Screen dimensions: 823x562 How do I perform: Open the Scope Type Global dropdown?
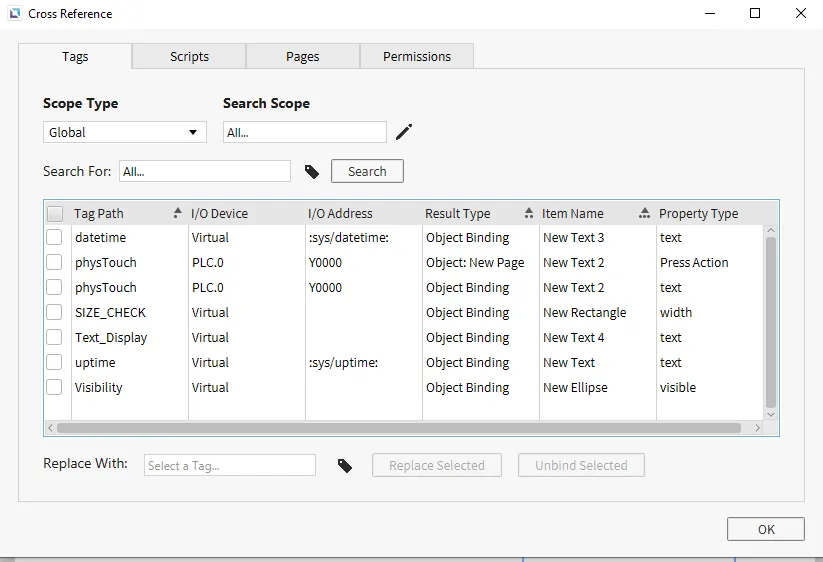point(125,132)
